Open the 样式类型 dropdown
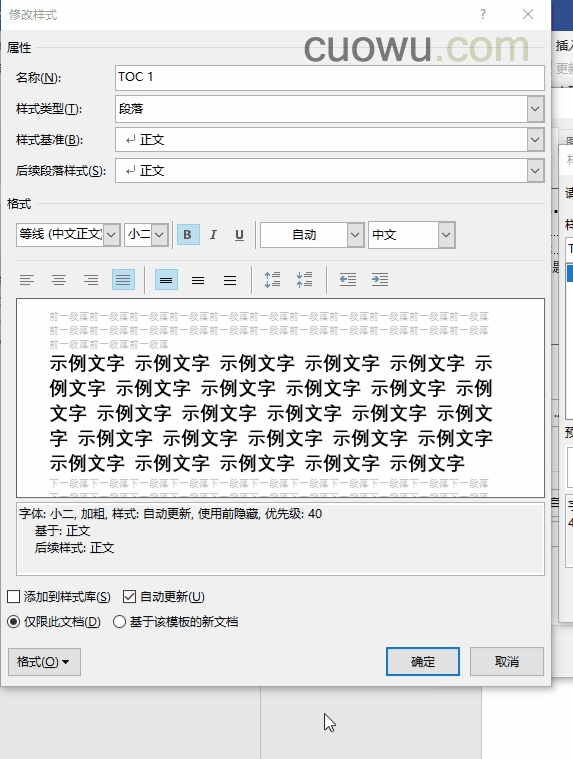Image resolution: width=573 pixels, height=759 pixels. pos(535,109)
